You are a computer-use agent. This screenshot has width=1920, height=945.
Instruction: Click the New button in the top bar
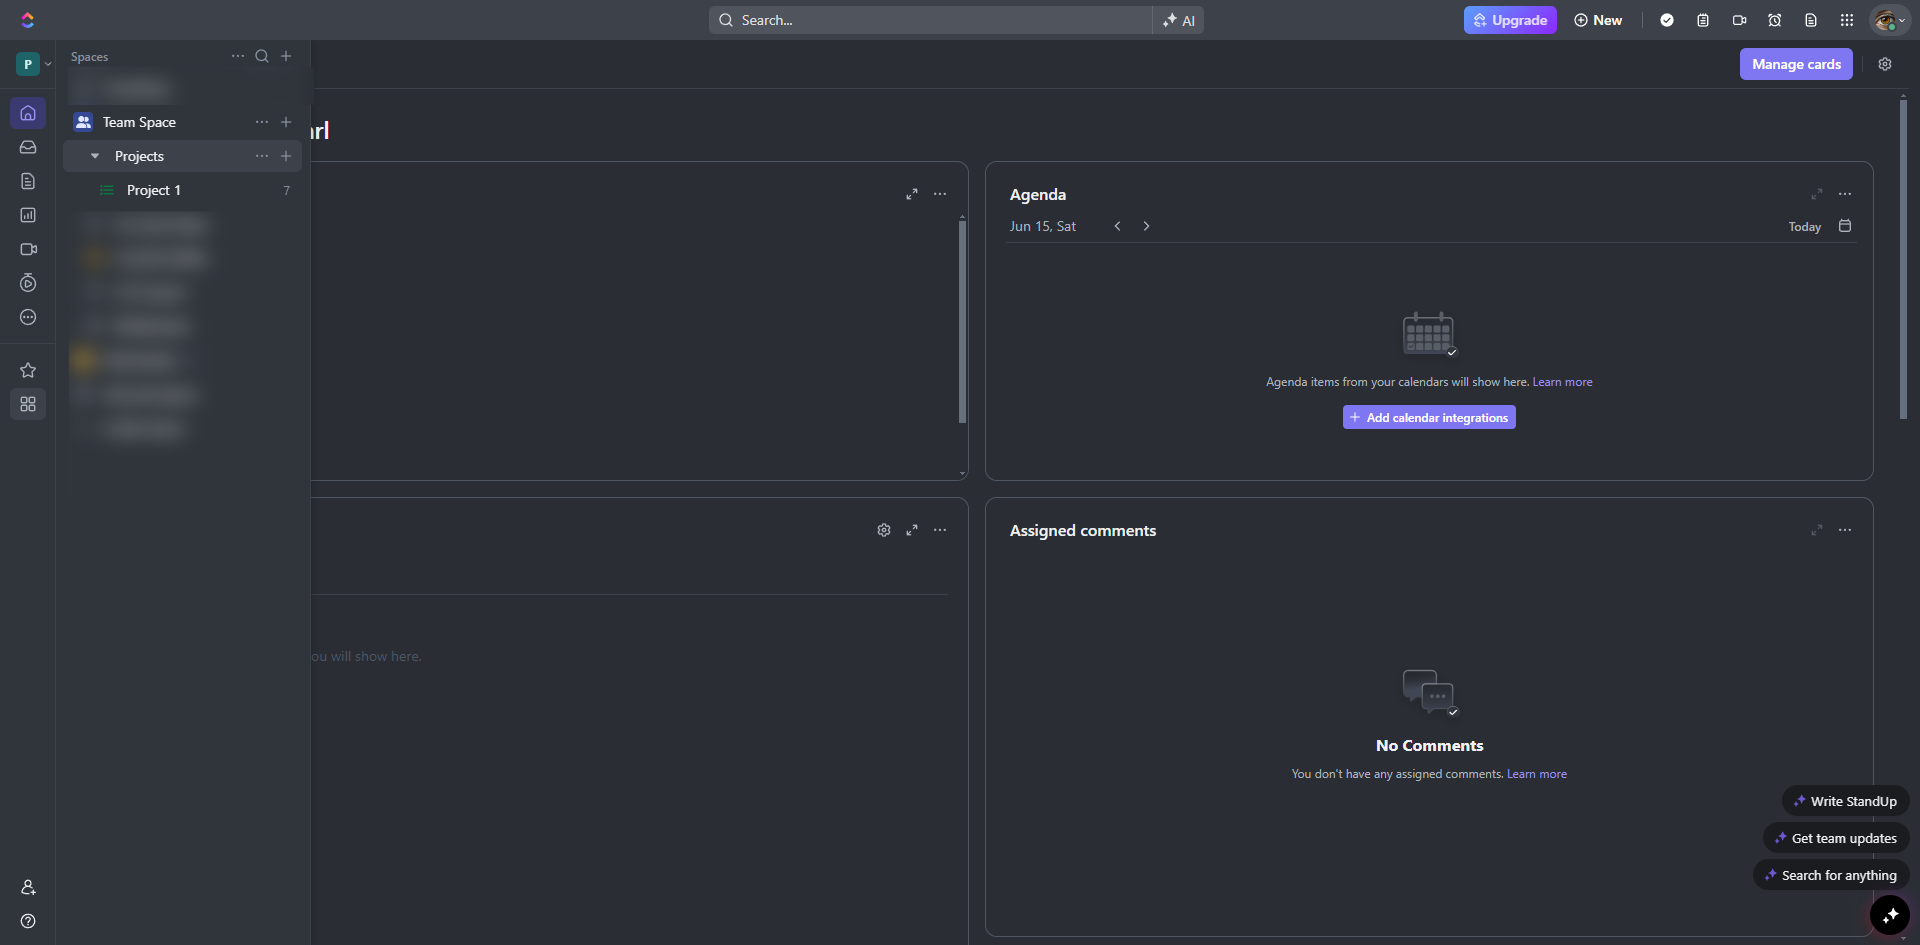1598,20
